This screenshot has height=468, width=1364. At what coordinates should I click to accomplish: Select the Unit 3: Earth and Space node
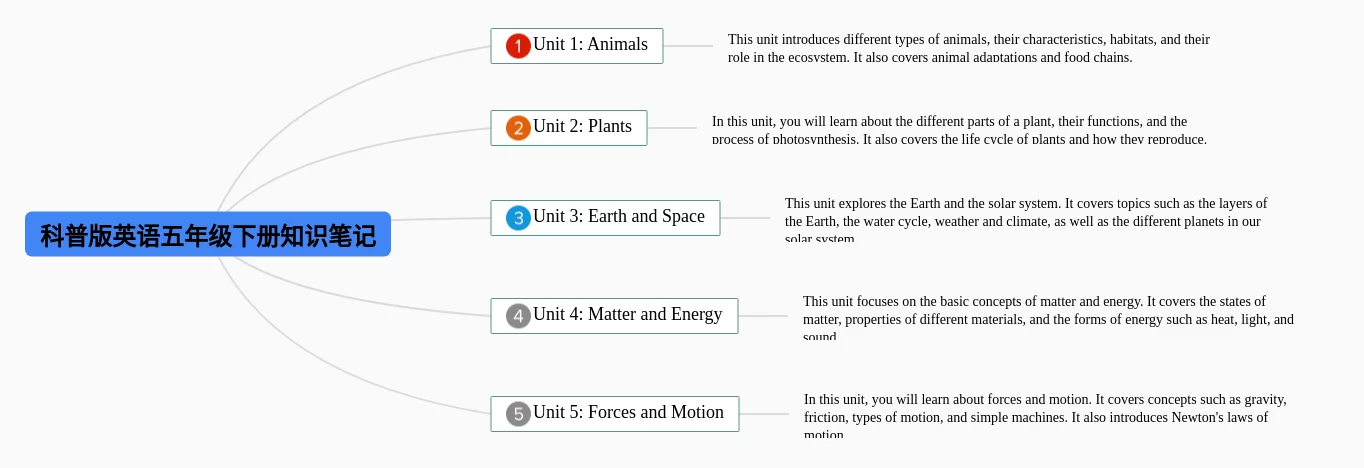605,218
